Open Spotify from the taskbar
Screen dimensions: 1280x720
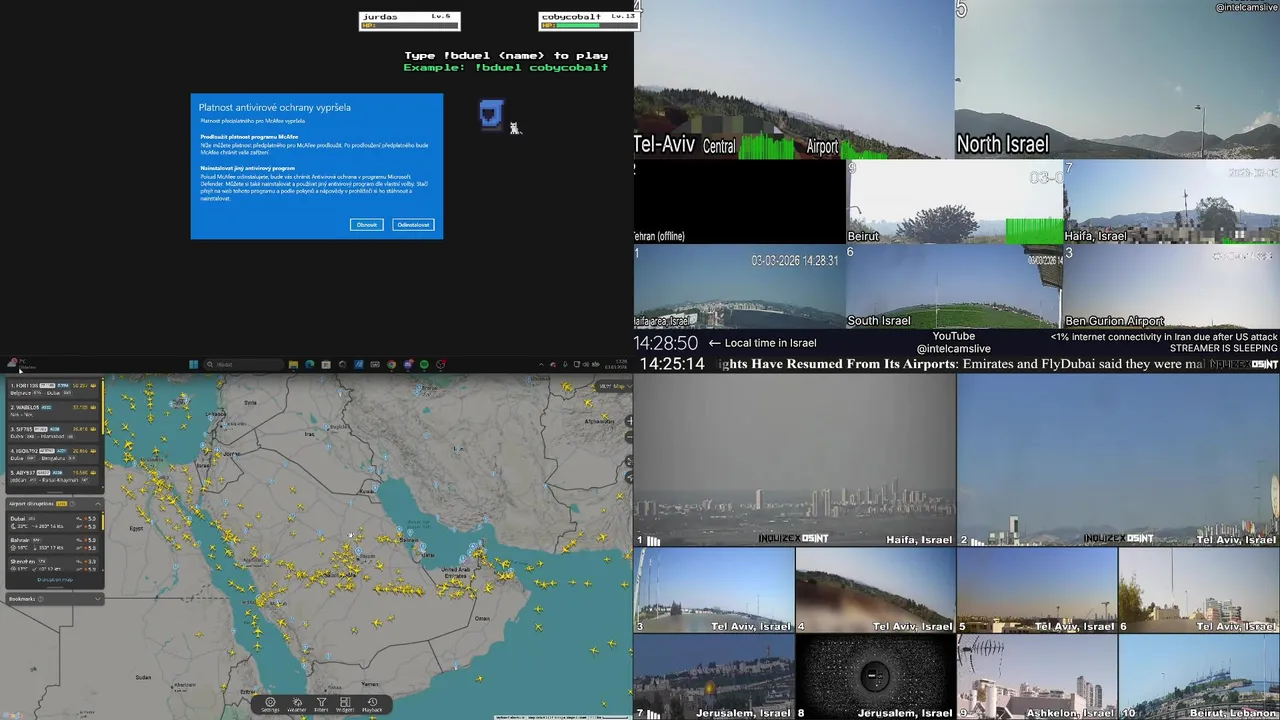pyautogui.click(x=424, y=365)
